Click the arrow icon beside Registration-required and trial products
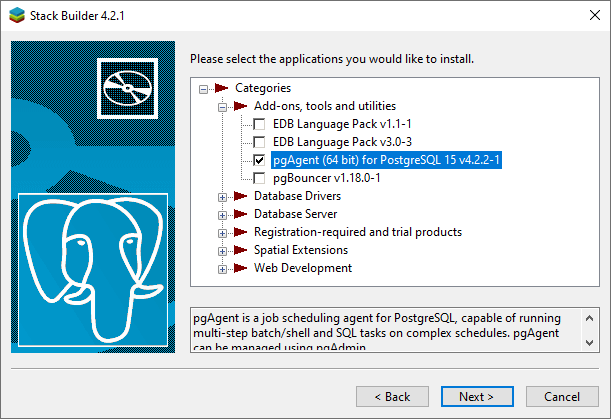The width and height of the screenshot is (611, 419). pyautogui.click(x=240, y=232)
